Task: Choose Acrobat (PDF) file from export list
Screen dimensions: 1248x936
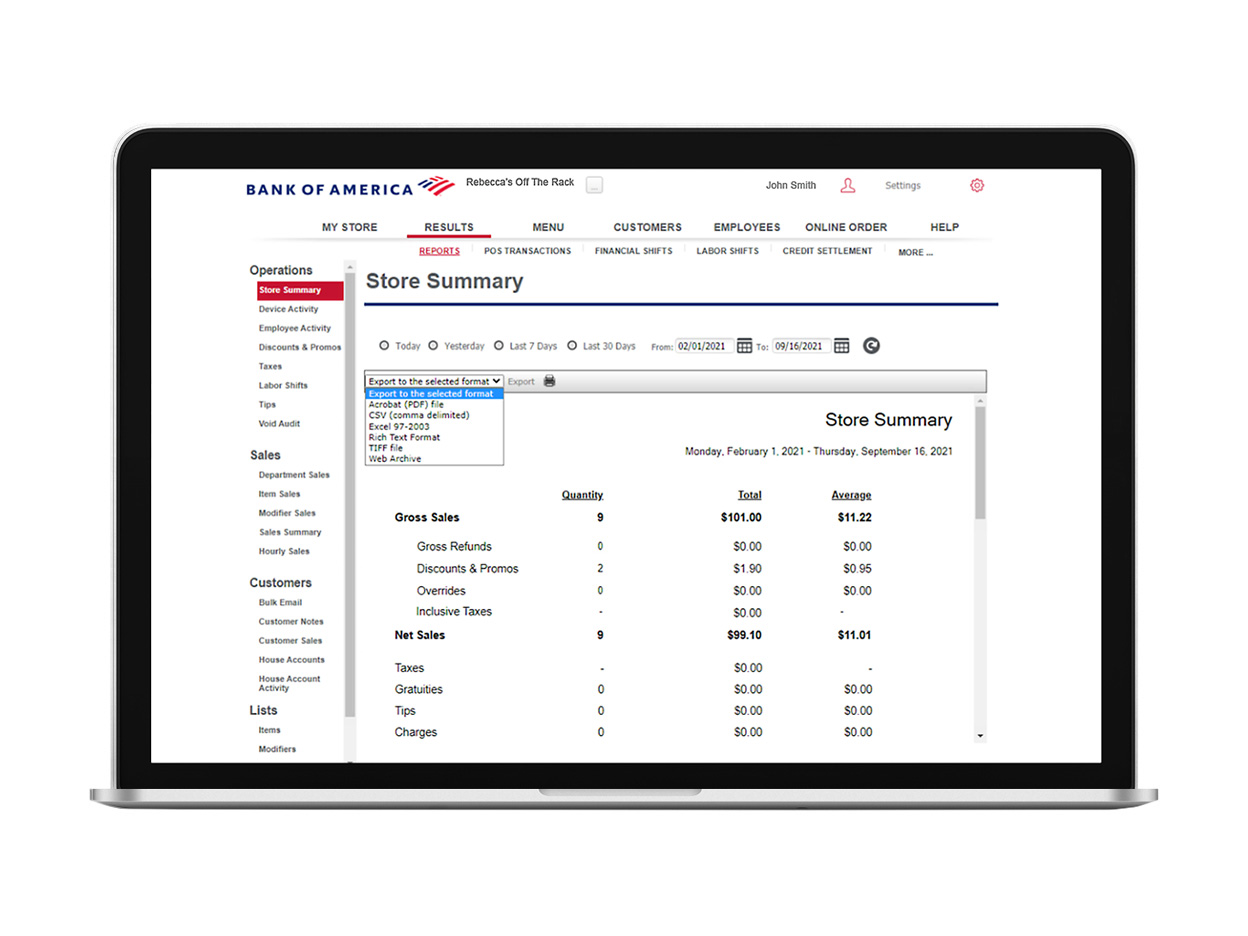Action: tap(406, 404)
